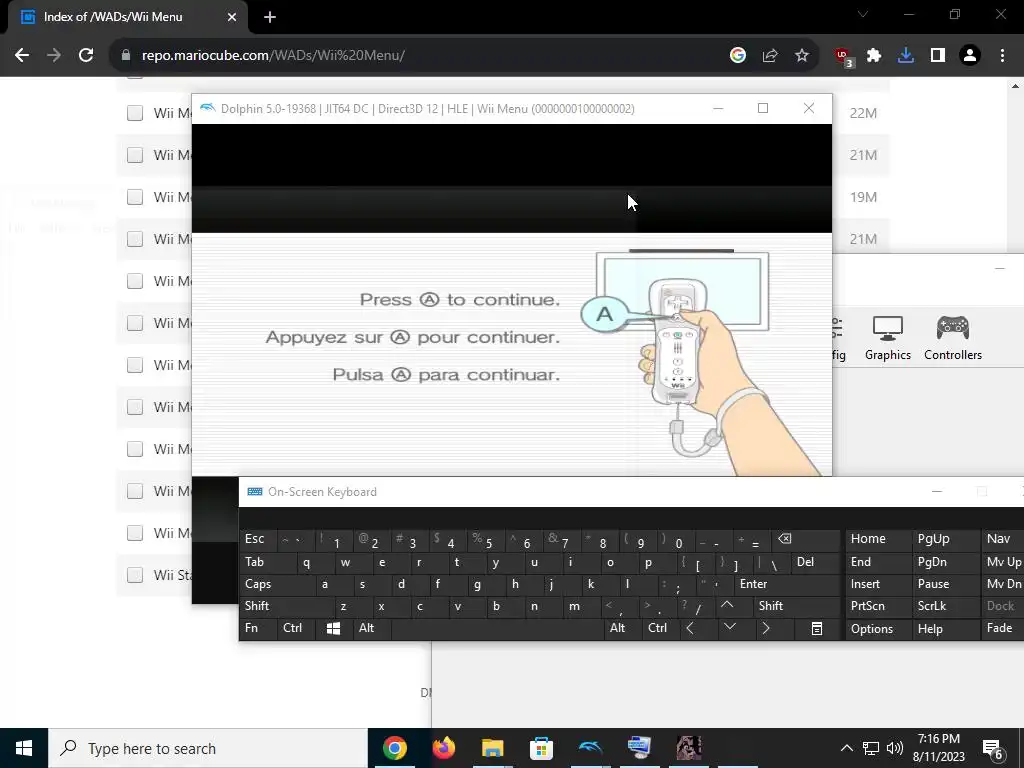Screen dimensions: 1024x768
Task: Click Chrome back arrow button
Action: pos(22,56)
